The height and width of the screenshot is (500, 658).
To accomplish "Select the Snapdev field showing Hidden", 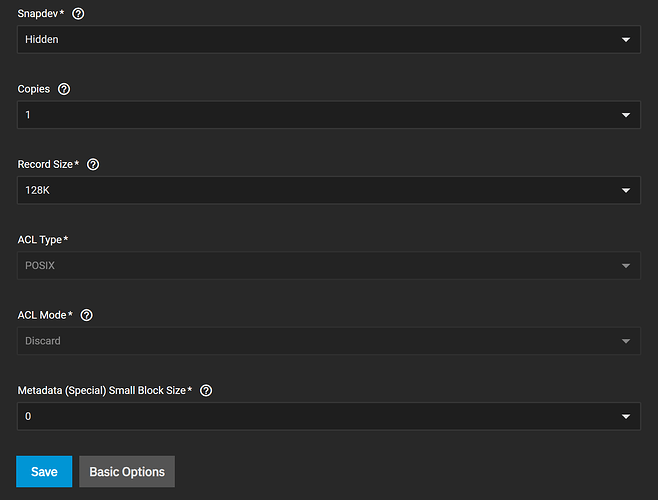I will click(329, 39).
